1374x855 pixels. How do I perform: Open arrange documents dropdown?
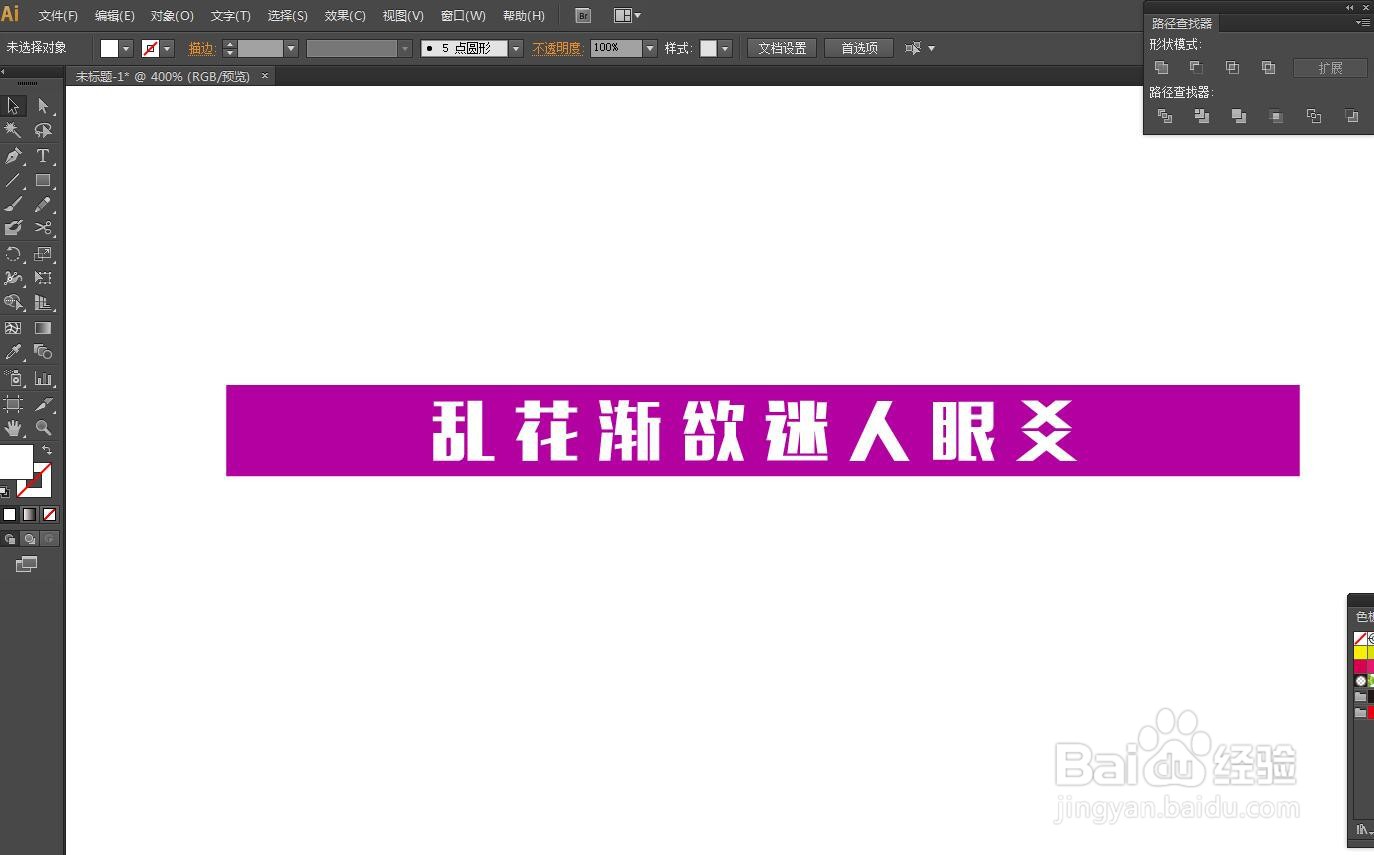[x=628, y=16]
